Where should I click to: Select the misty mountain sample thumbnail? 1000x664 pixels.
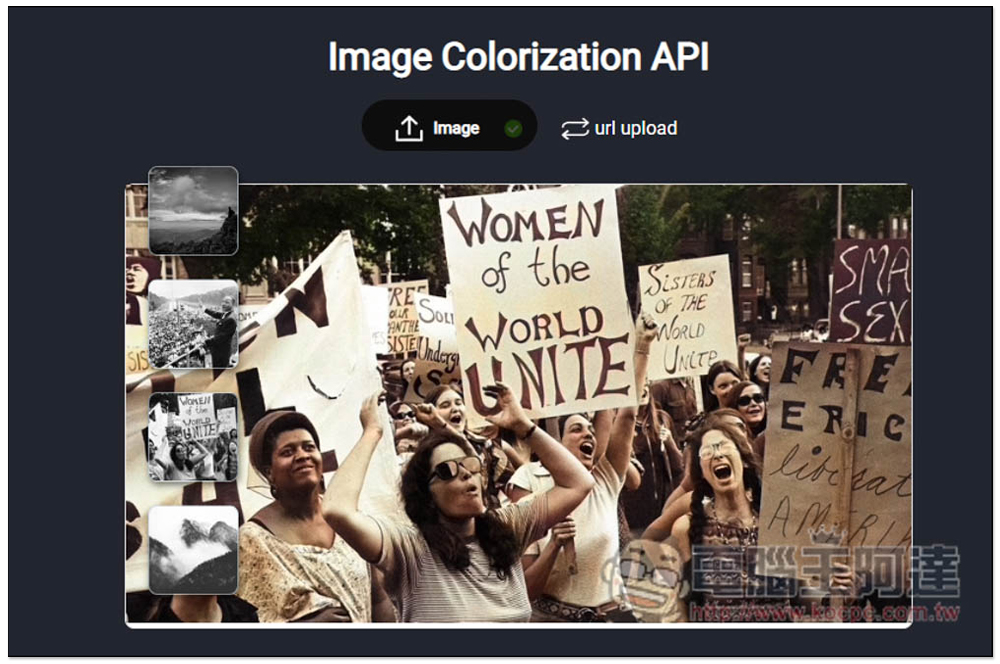(193, 549)
